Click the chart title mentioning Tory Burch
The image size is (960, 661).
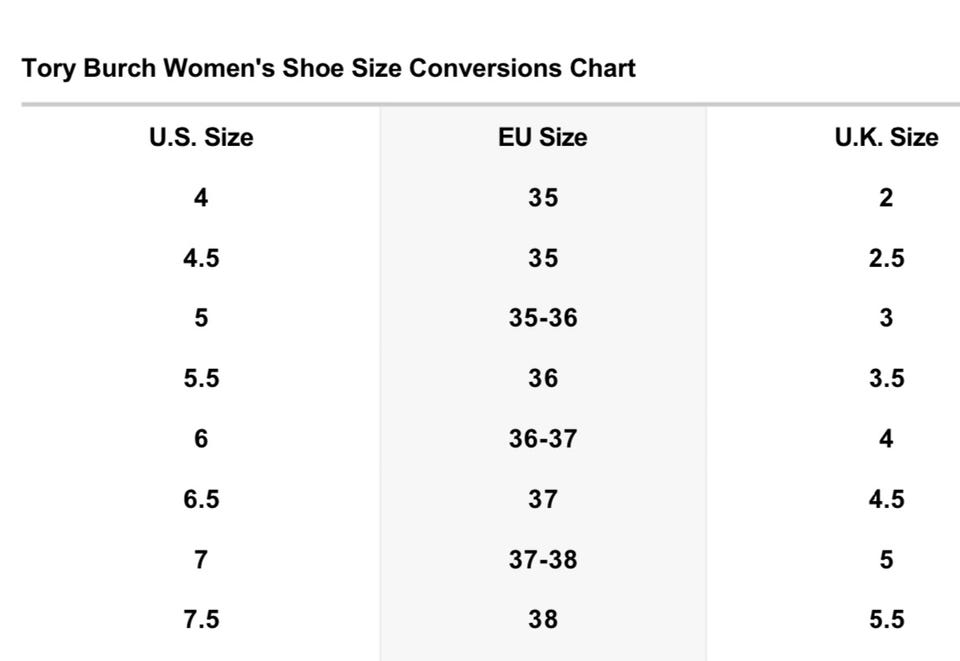pyautogui.click(x=328, y=69)
